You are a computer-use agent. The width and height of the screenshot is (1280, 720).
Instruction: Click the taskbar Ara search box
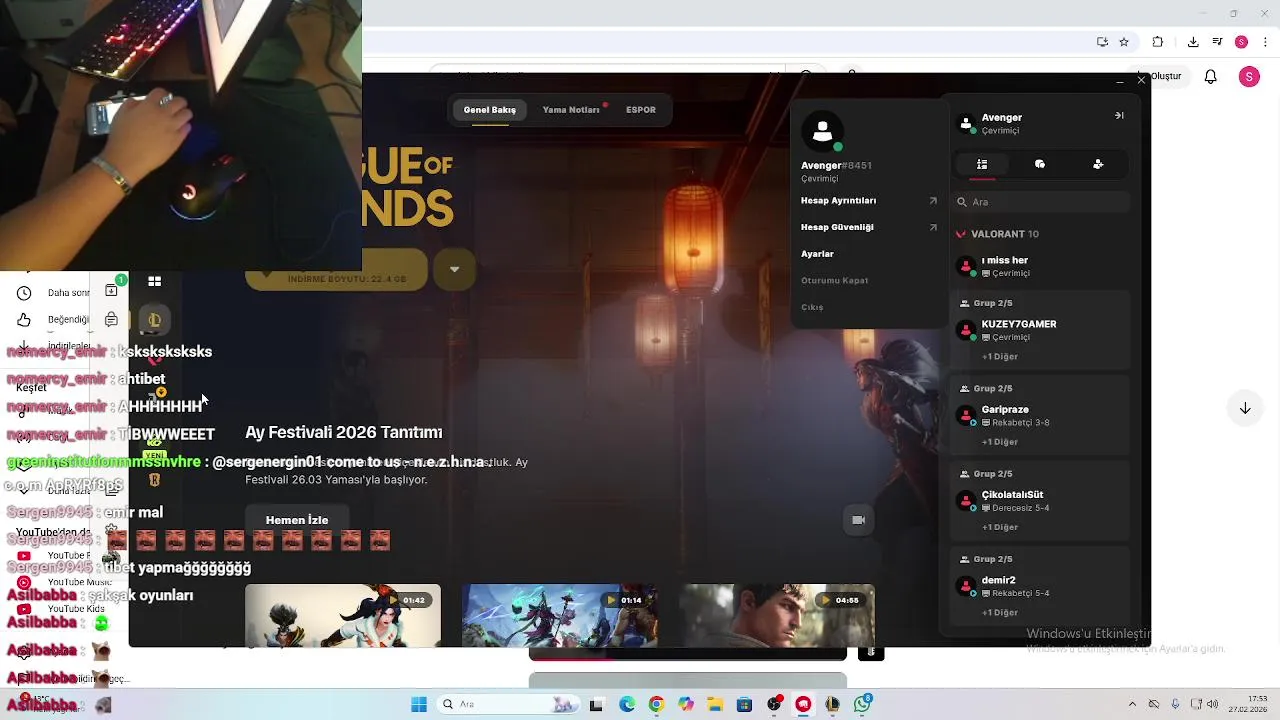pos(507,704)
